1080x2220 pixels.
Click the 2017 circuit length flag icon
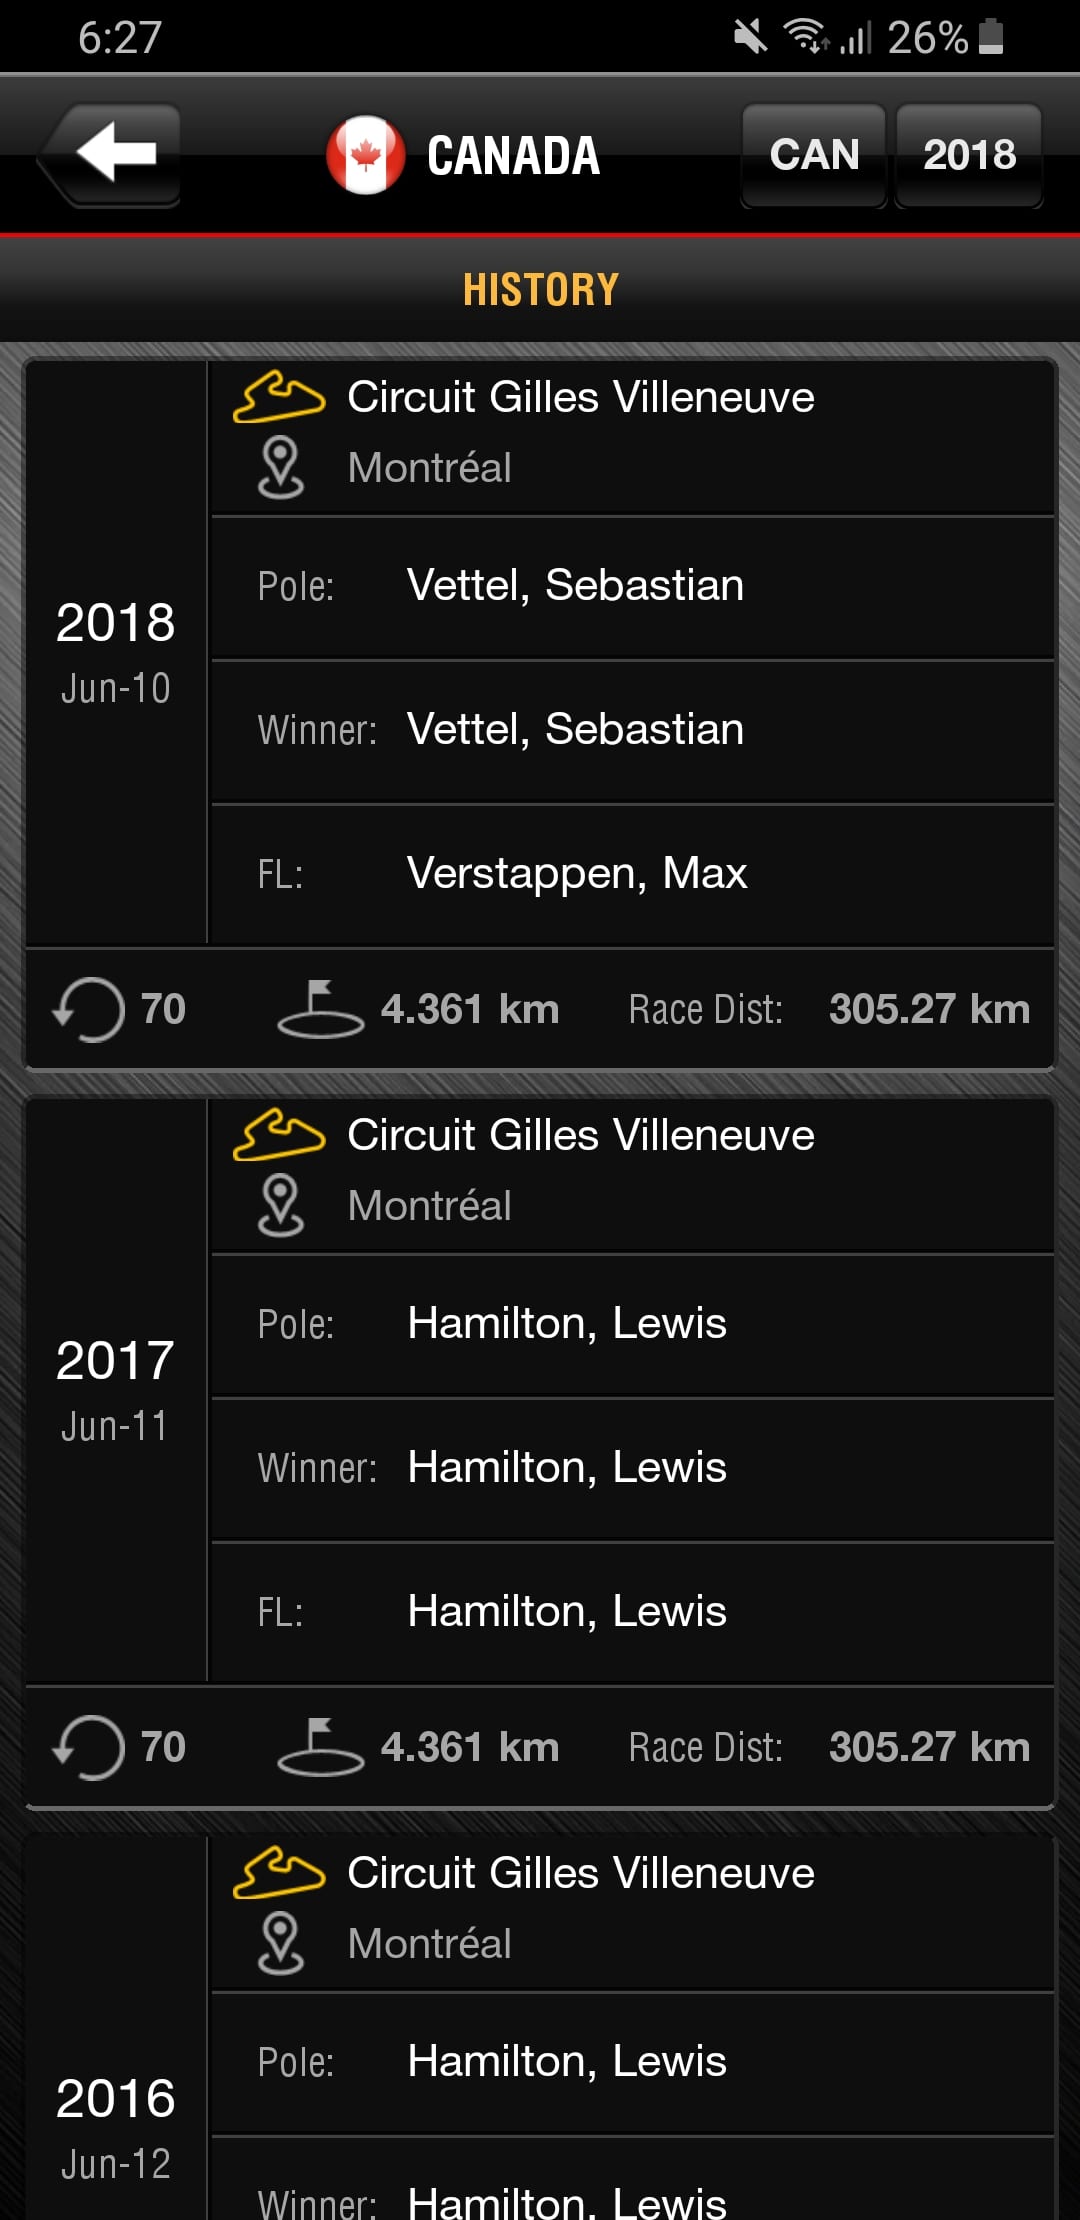320,1747
